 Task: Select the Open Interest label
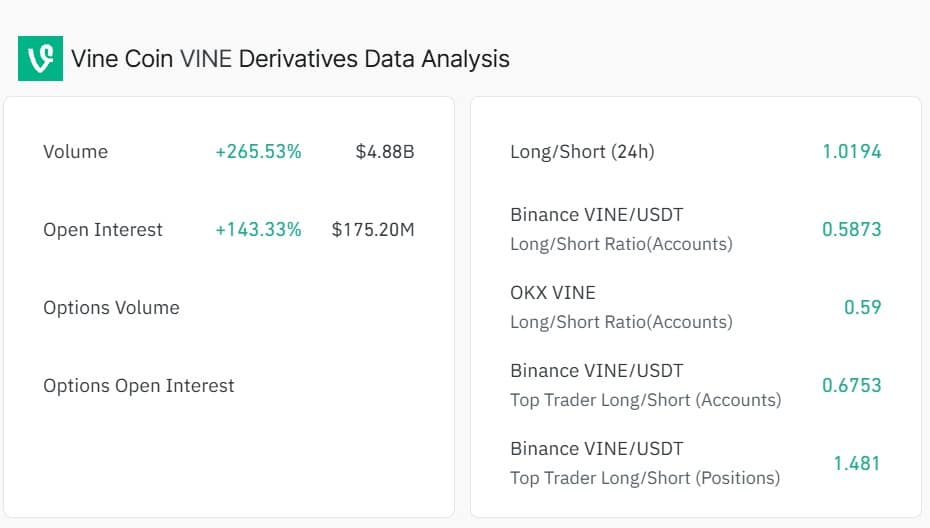click(x=103, y=230)
